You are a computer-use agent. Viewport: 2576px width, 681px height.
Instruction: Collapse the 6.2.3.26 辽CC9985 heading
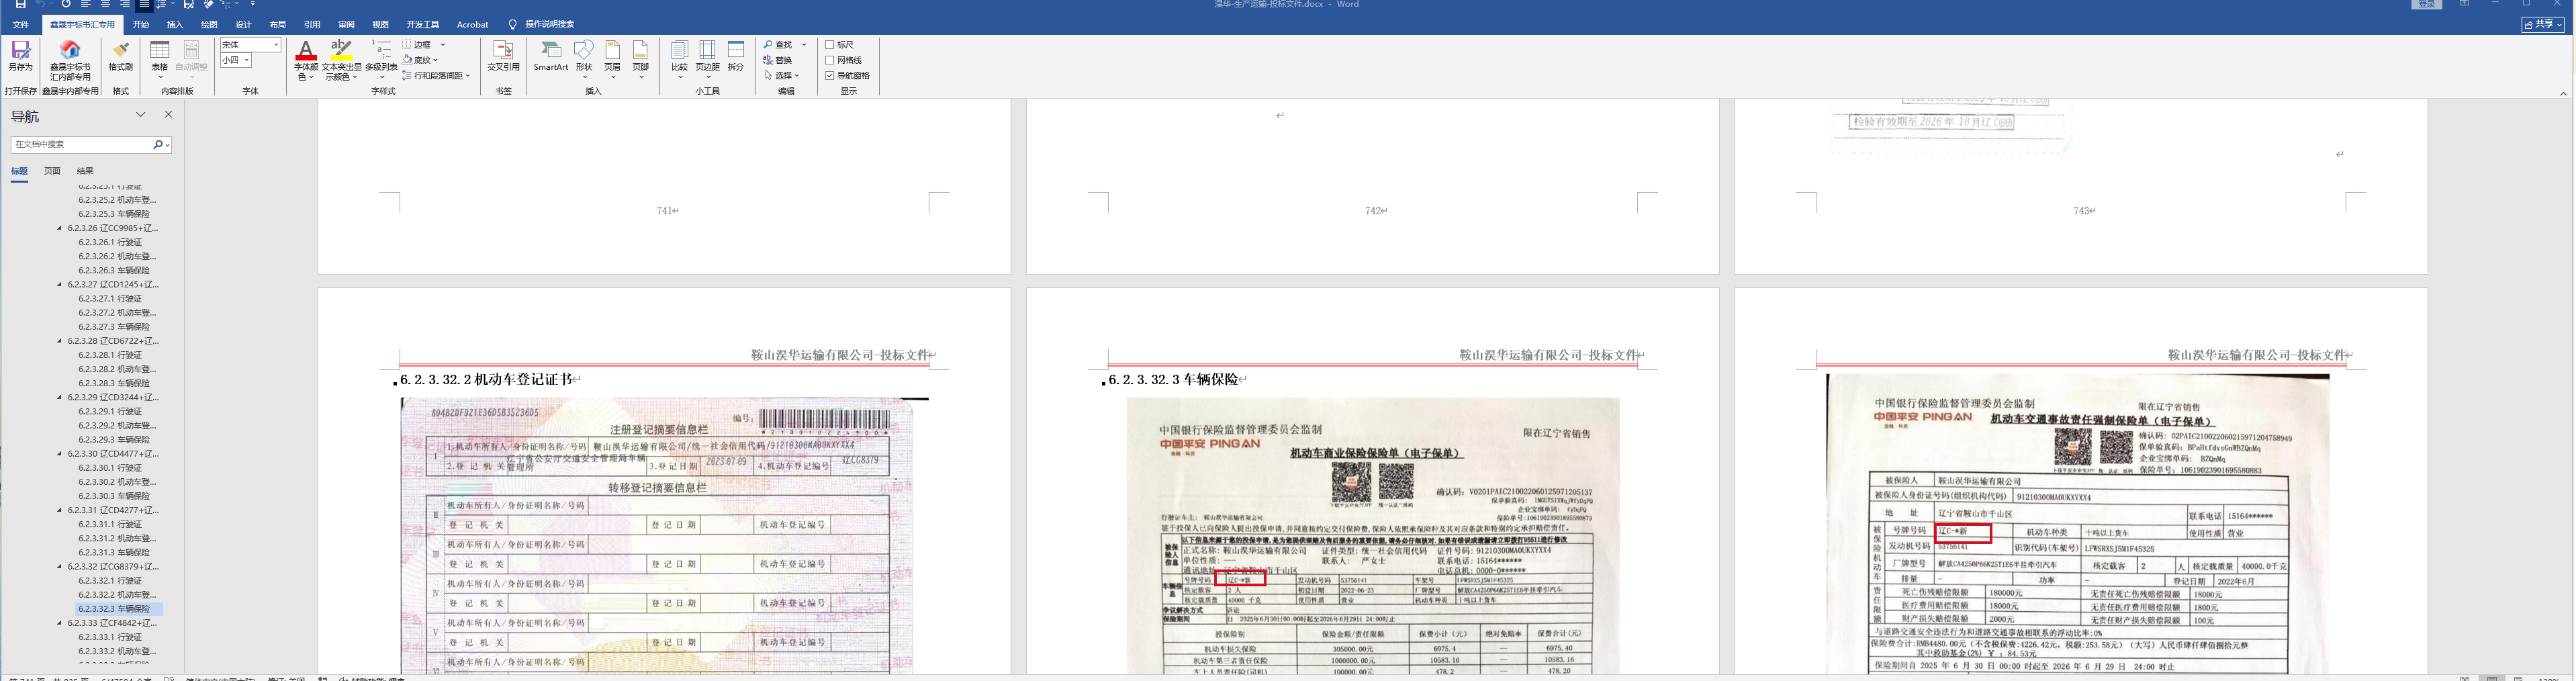tap(60, 228)
